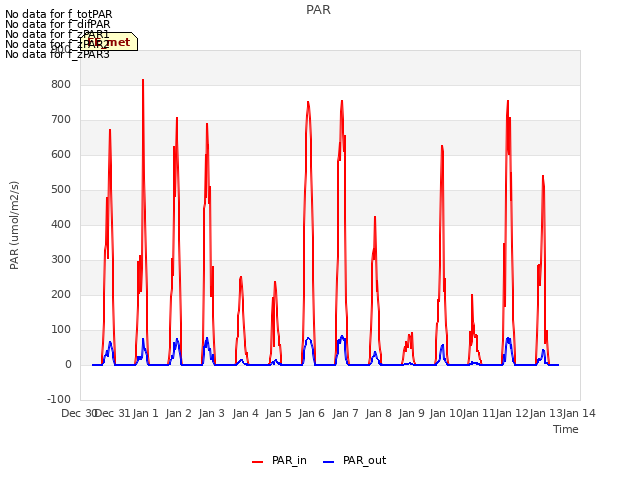Toggle the PAR_out legend entry
The width and height of the screenshot is (640, 480).
354,460
